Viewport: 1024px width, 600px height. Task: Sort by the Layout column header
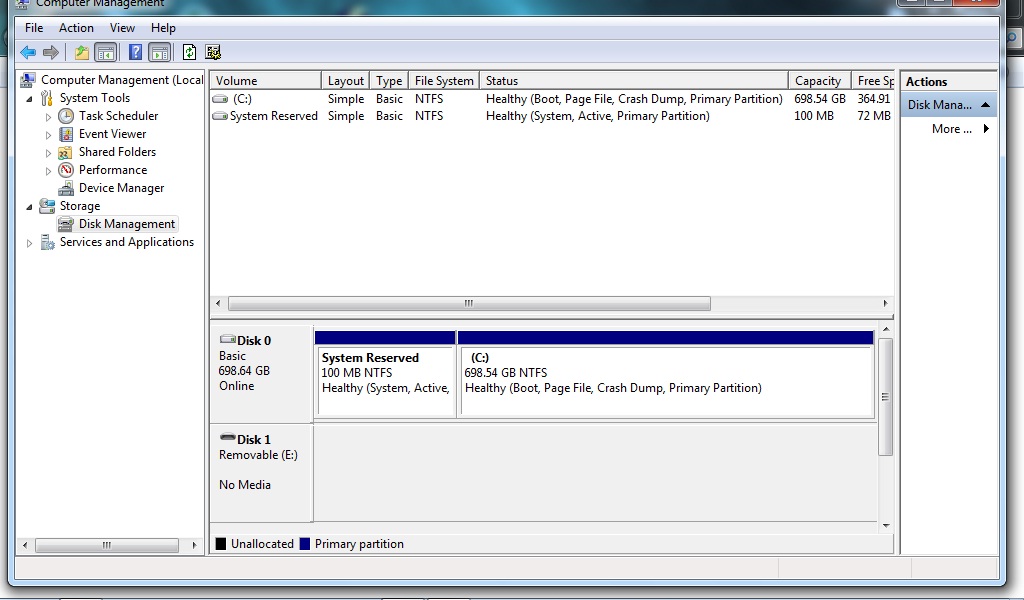pos(345,80)
